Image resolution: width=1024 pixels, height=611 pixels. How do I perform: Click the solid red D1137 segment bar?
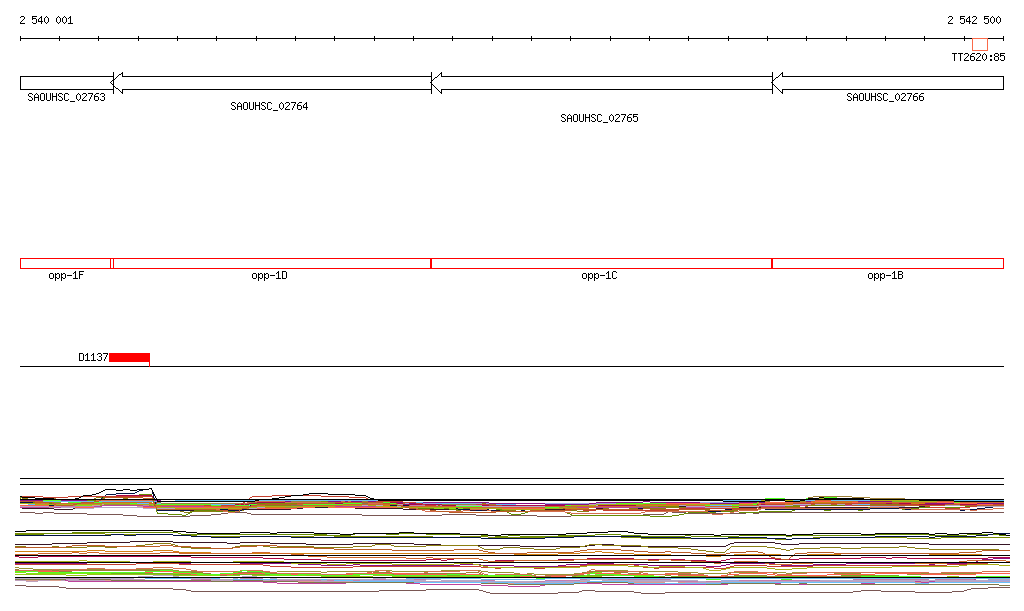tap(129, 358)
